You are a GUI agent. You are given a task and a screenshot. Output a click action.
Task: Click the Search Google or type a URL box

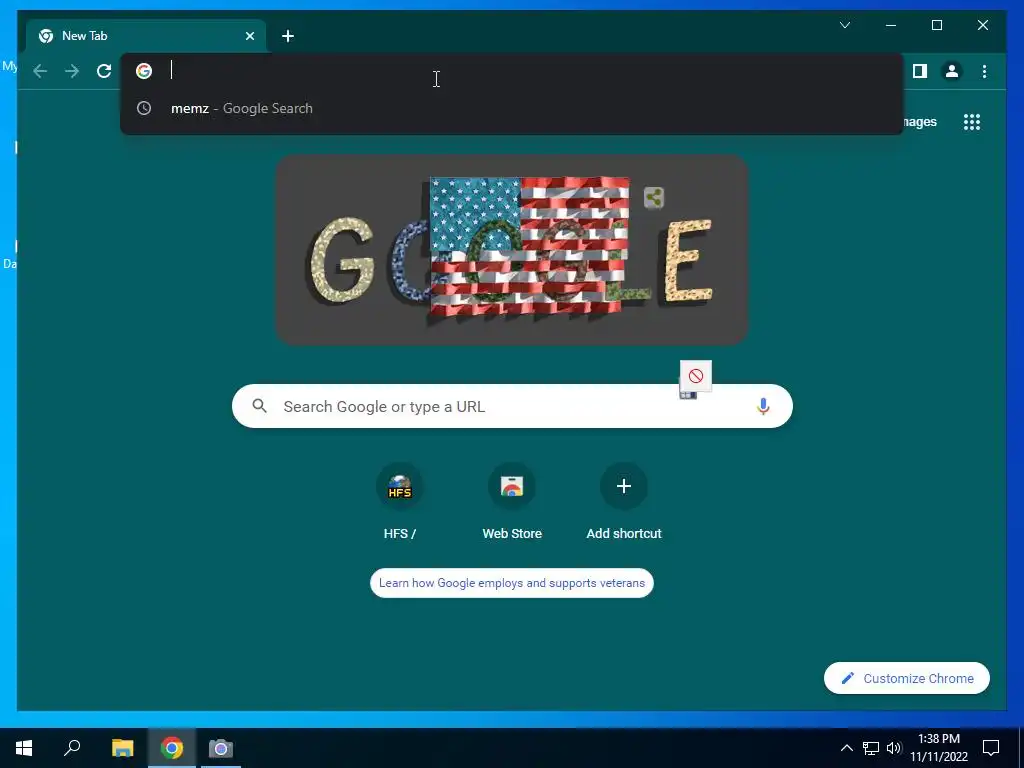pyautogui.click(x=512, y=406)
